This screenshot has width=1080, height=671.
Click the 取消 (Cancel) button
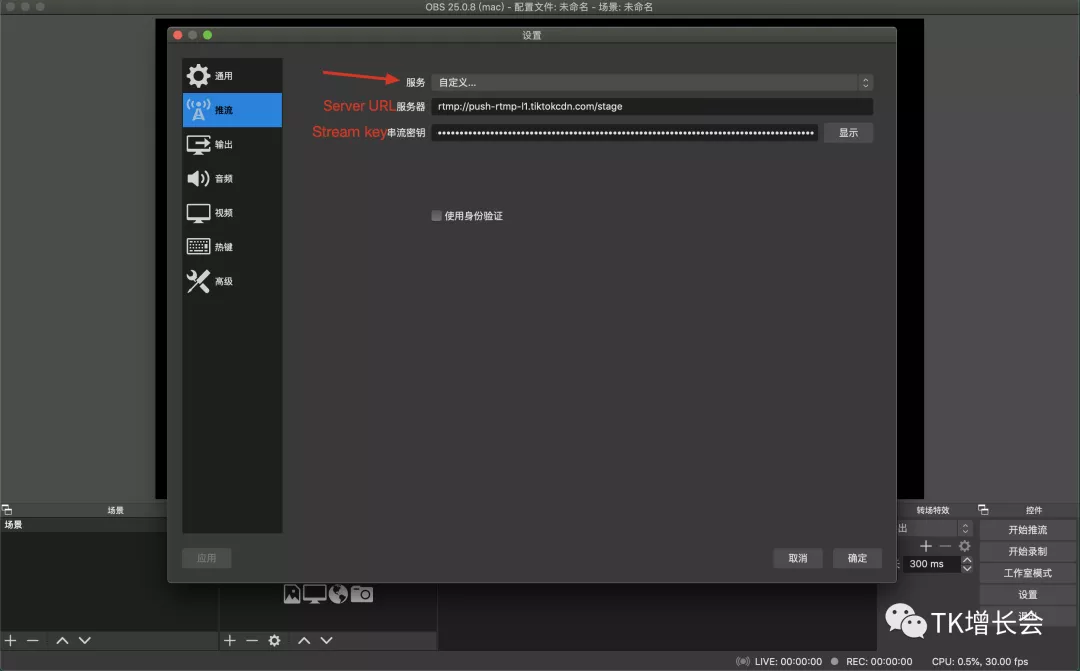coord(798,558)
